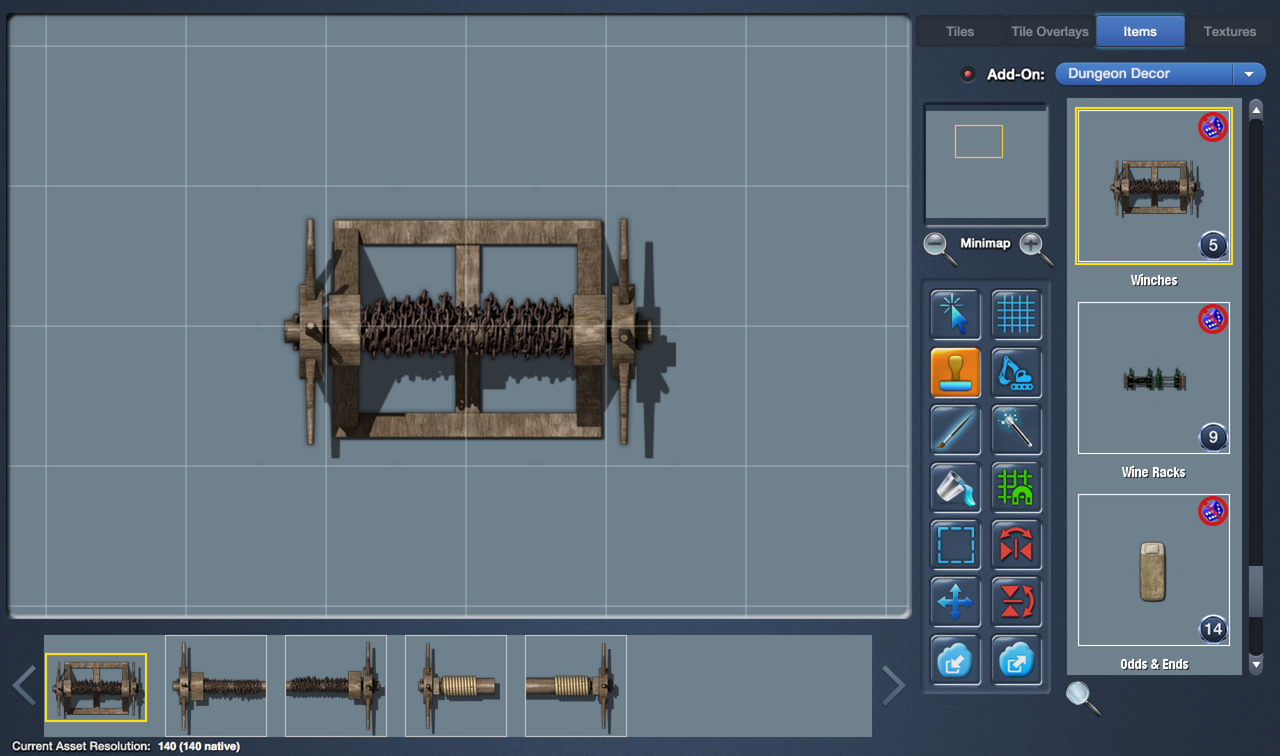1280x756 pixels.
Task: Select the Winches category thumbnail
Action: pyautogui.click(x=1154, y=186)
